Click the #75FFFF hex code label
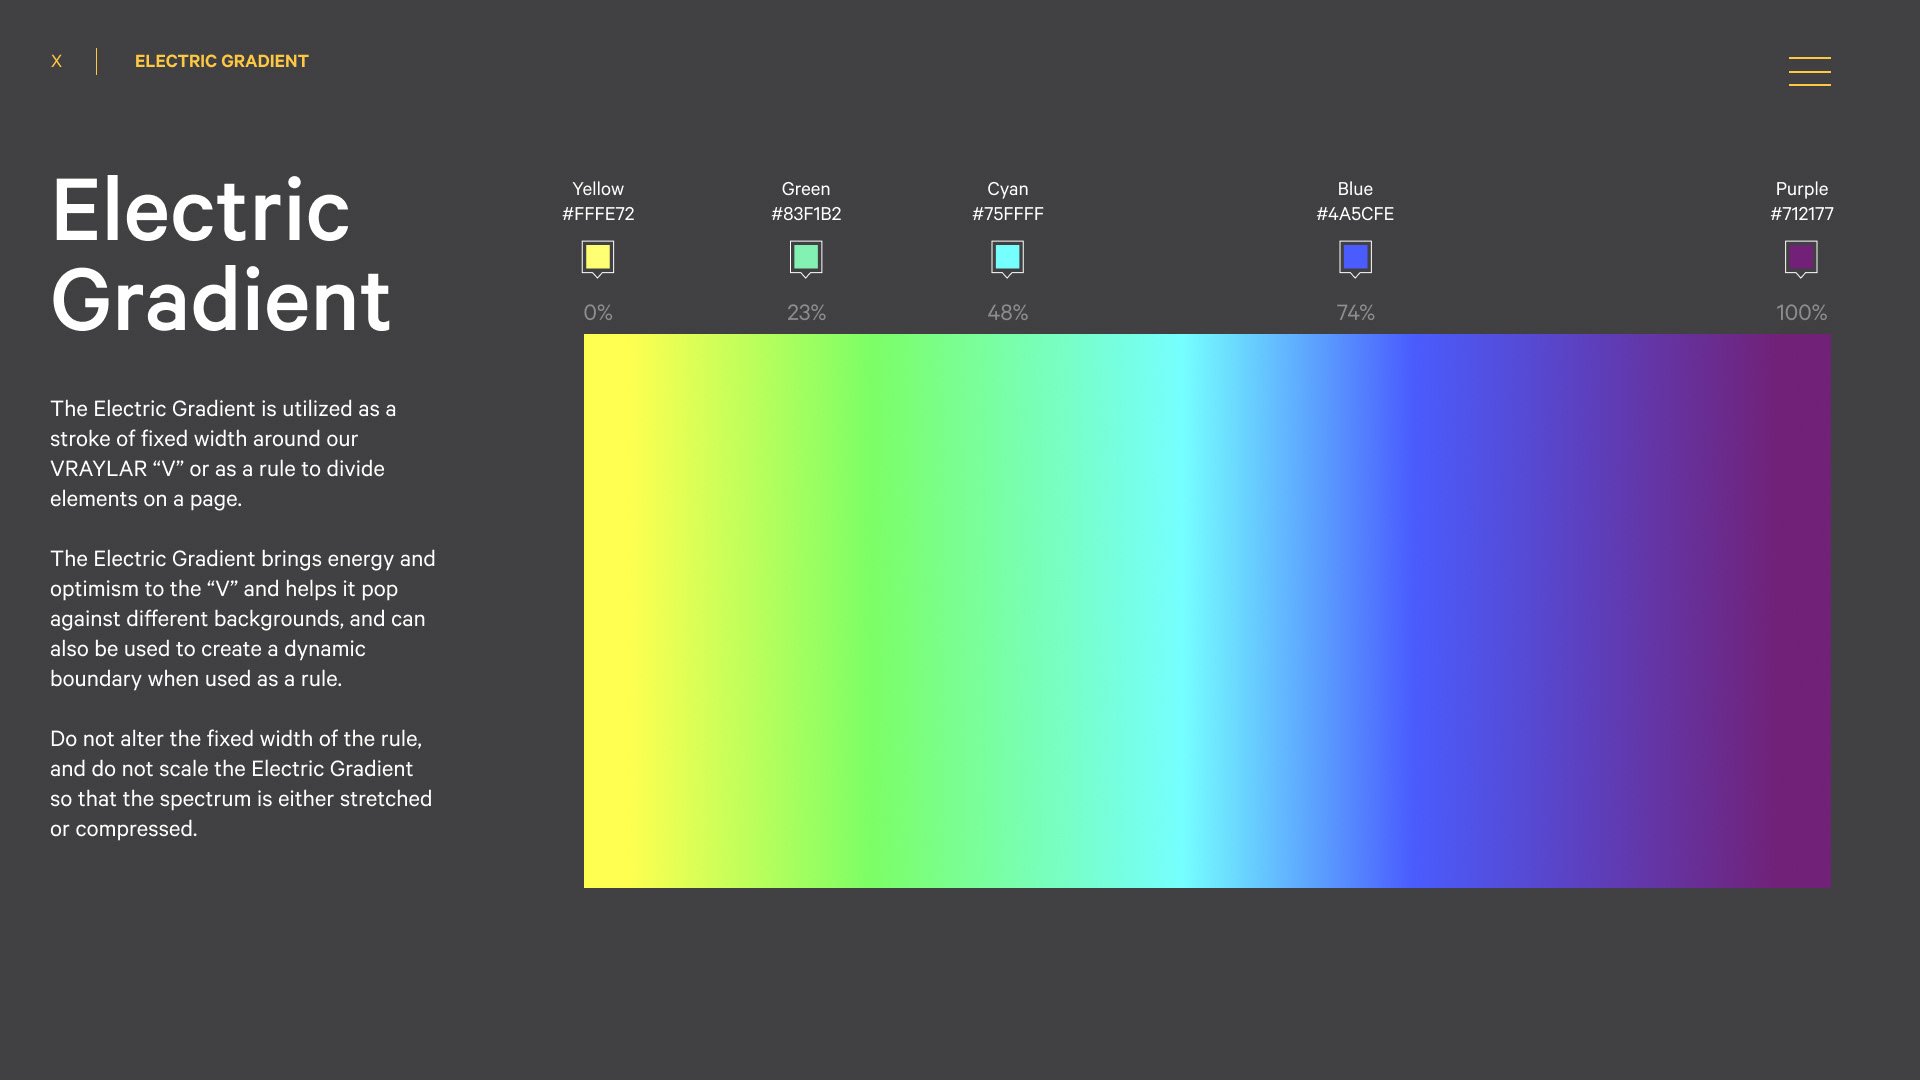 coord(1007,214)
